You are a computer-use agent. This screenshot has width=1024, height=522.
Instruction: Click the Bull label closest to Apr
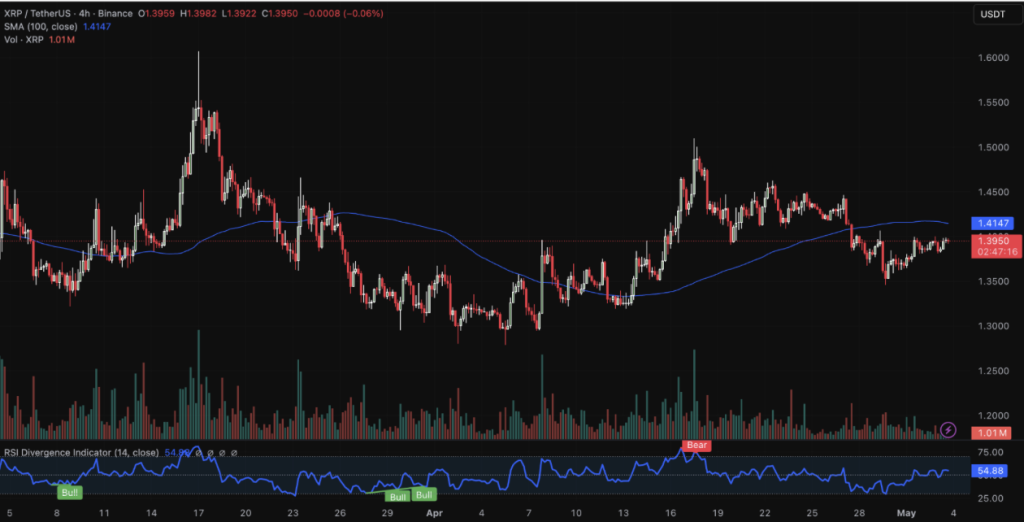click(x=425, y=495)
